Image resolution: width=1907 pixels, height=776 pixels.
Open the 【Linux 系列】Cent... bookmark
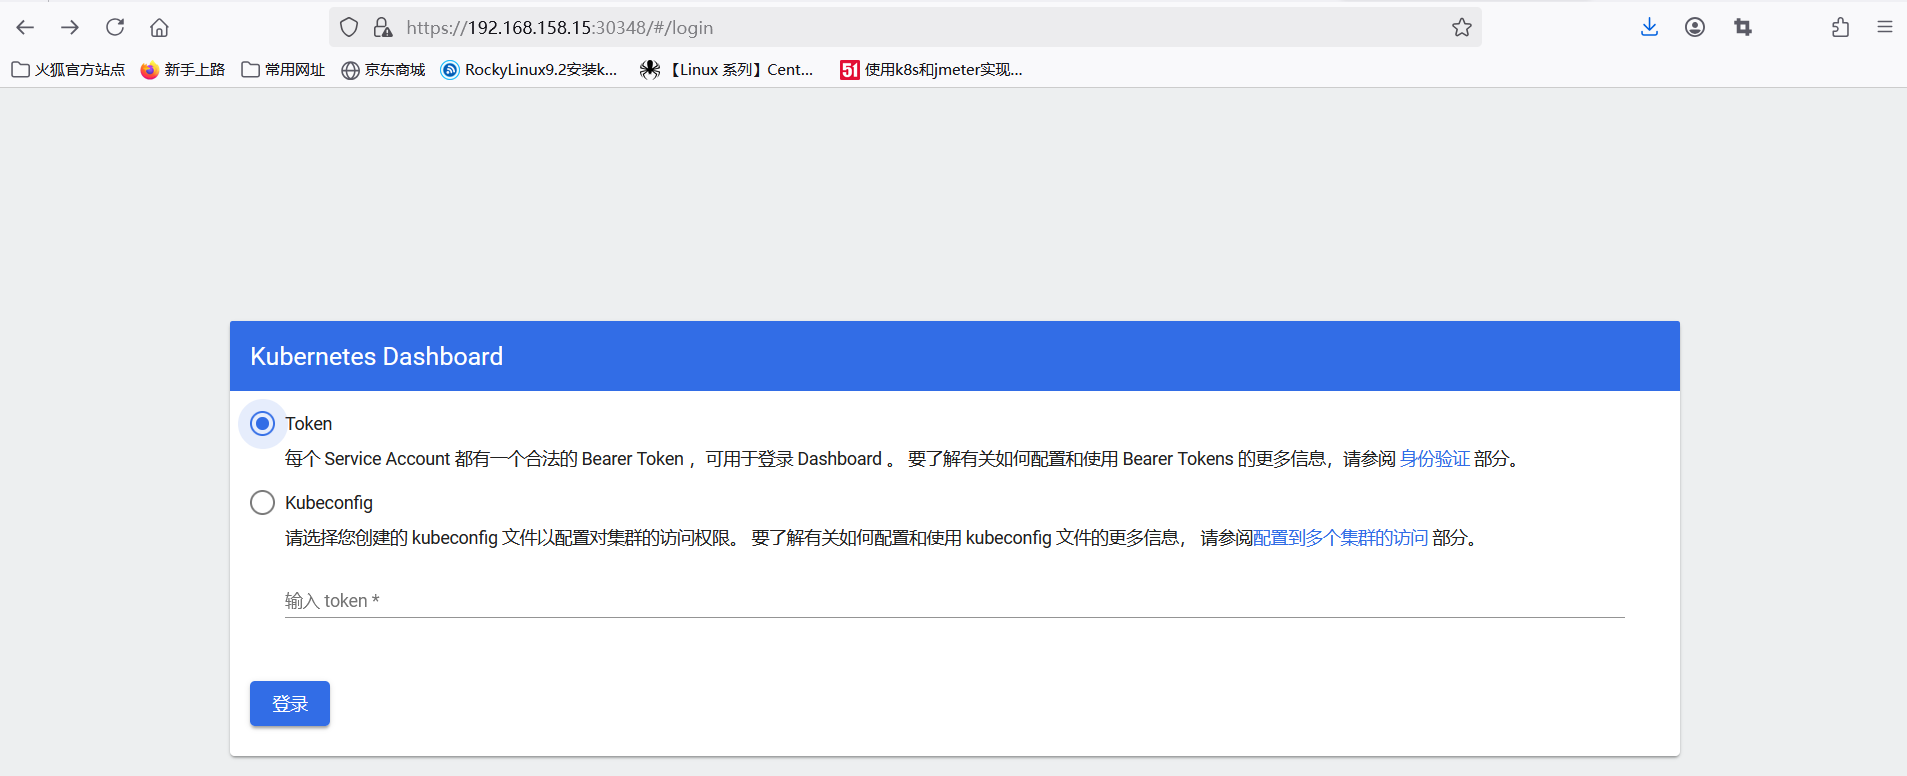(x=727, y=69)
